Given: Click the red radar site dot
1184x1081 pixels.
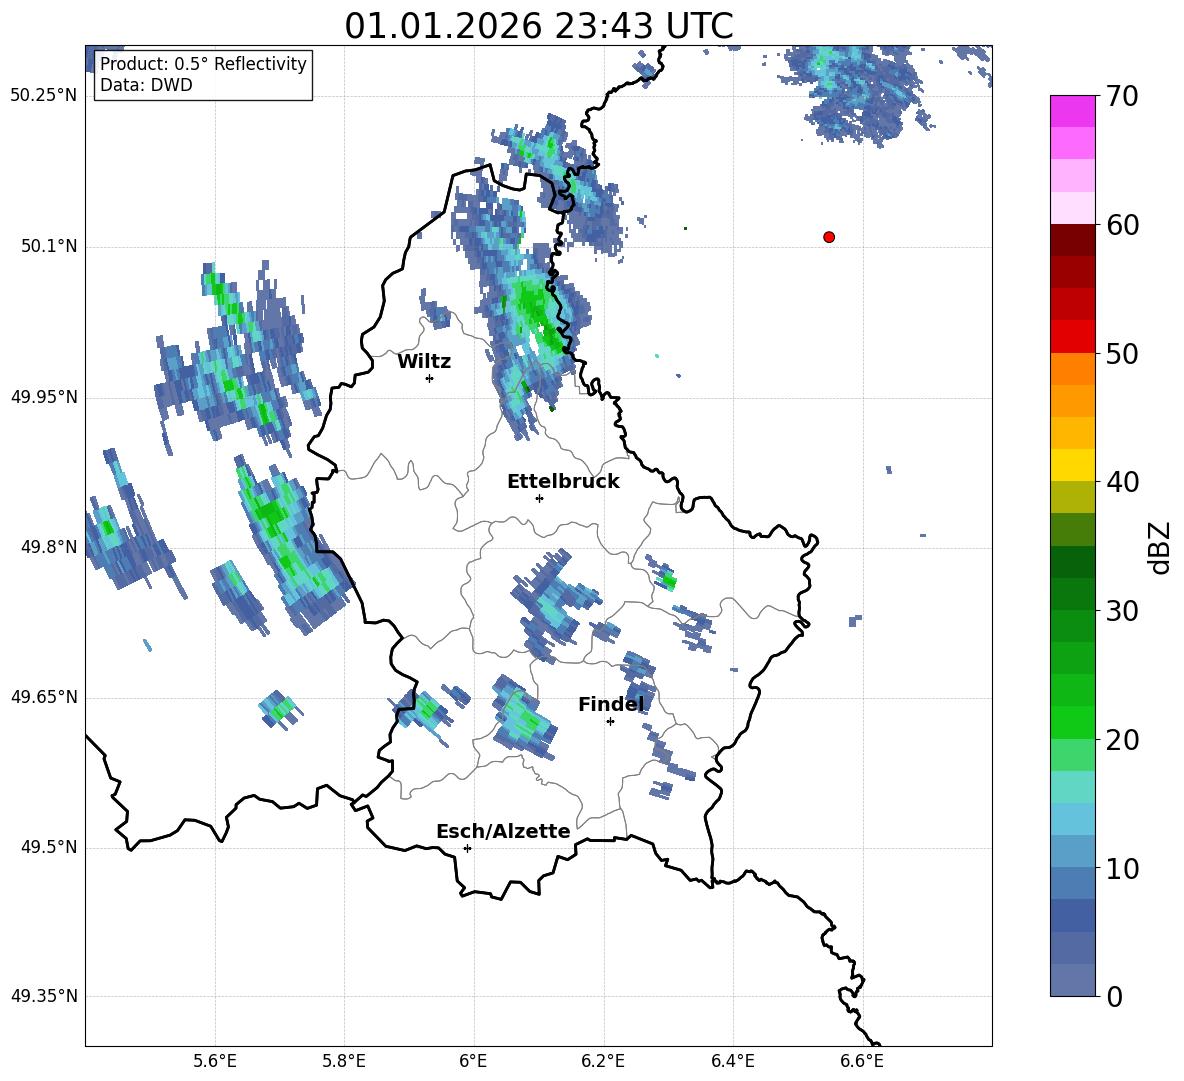Looking at the screenshot, I should [829, 237].
